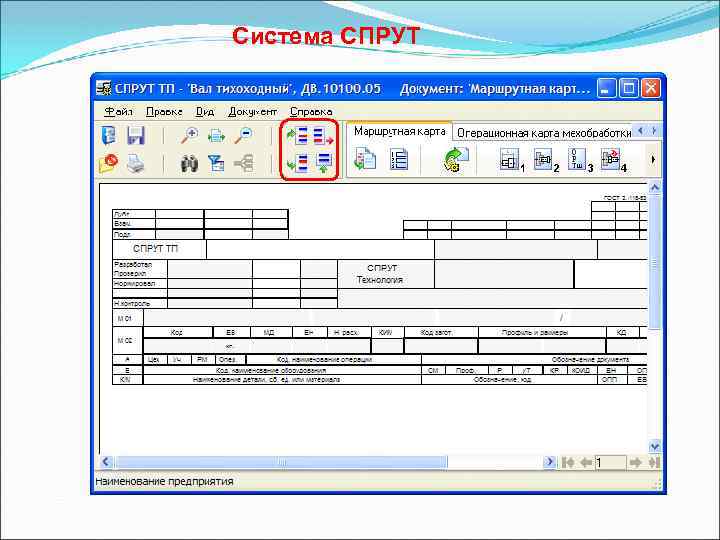Click the horizontal scrollbar thumb

(281, 461)
